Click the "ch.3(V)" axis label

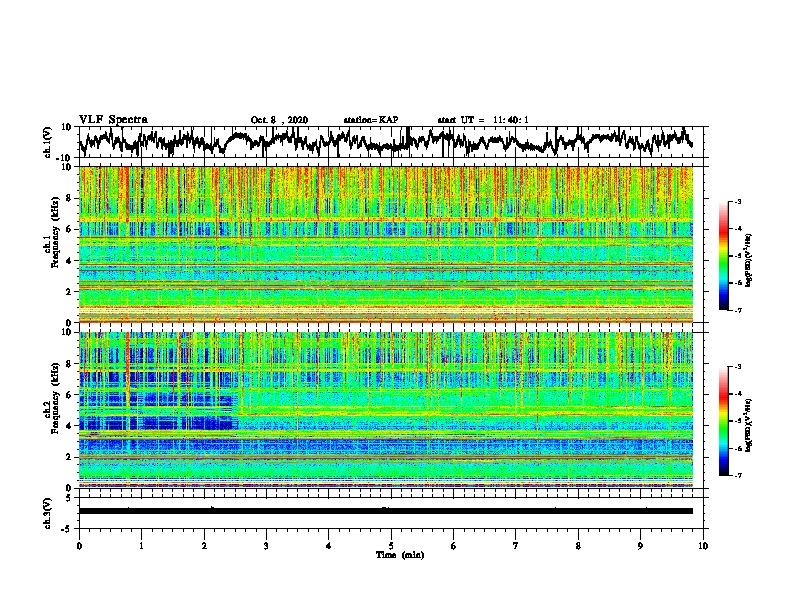[48, 514]
